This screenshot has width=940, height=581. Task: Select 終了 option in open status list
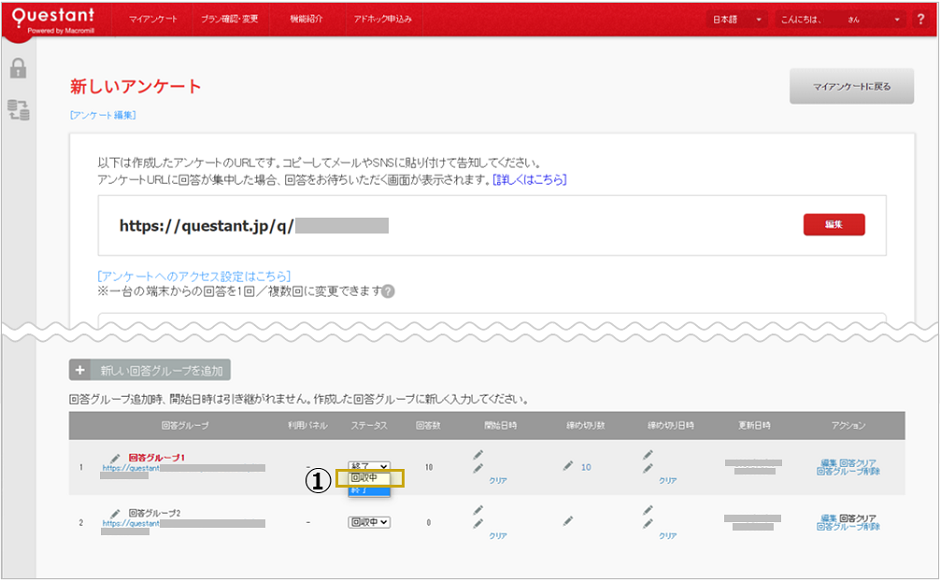click(x=369, y=490)
